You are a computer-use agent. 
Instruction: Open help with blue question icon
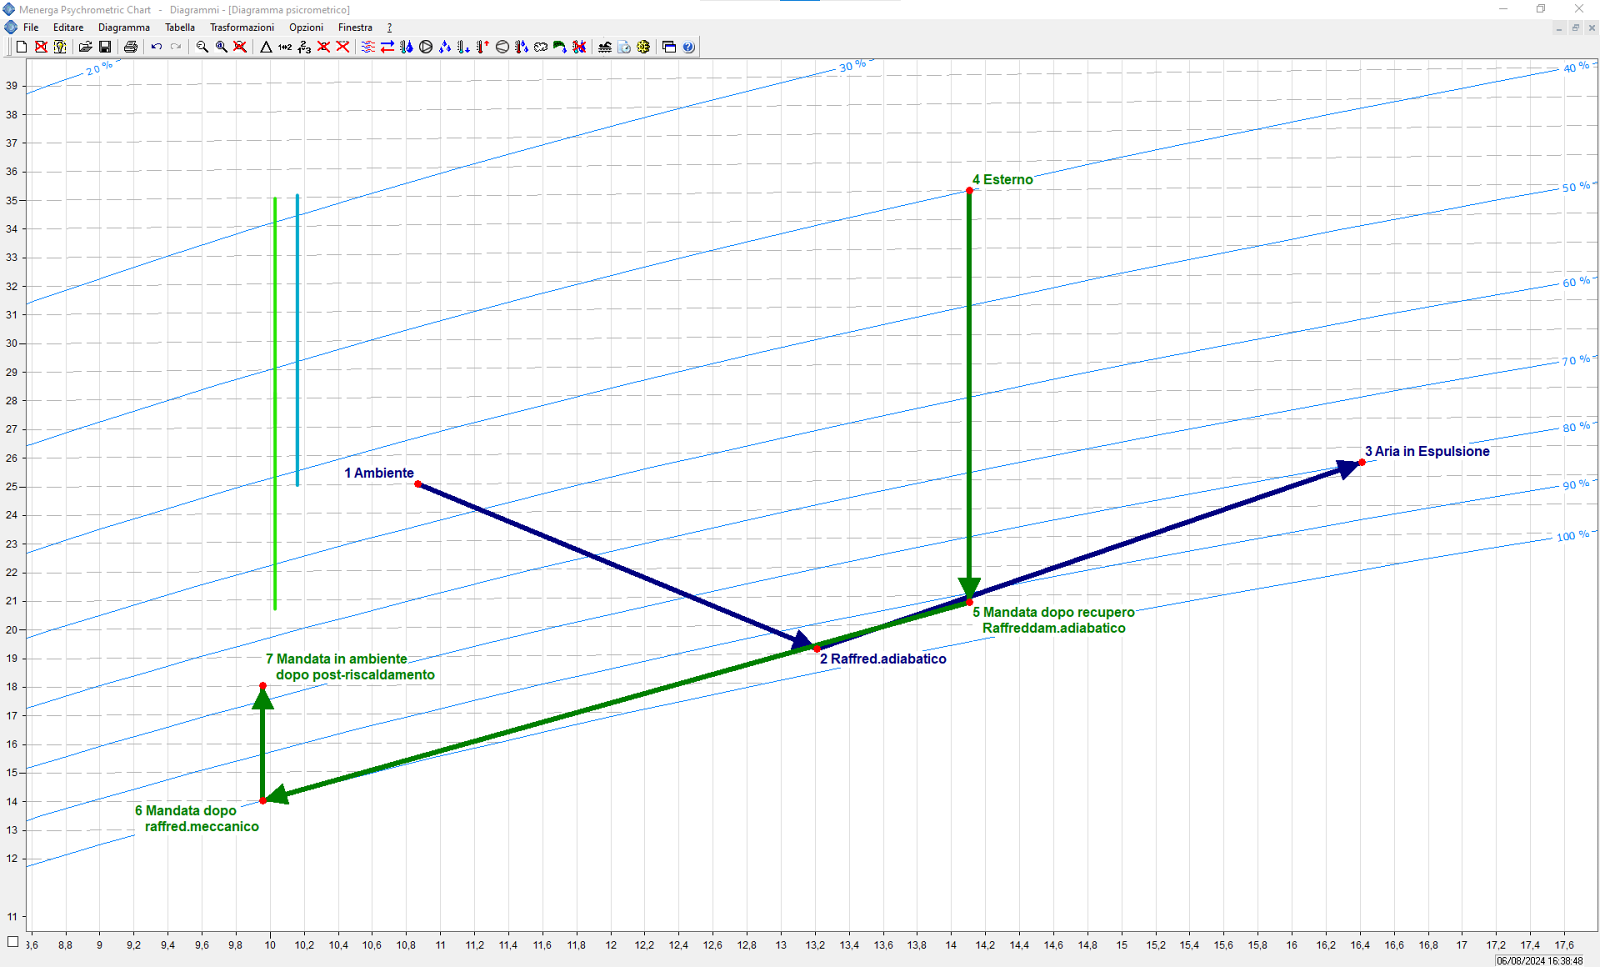(x=688, y=47)
